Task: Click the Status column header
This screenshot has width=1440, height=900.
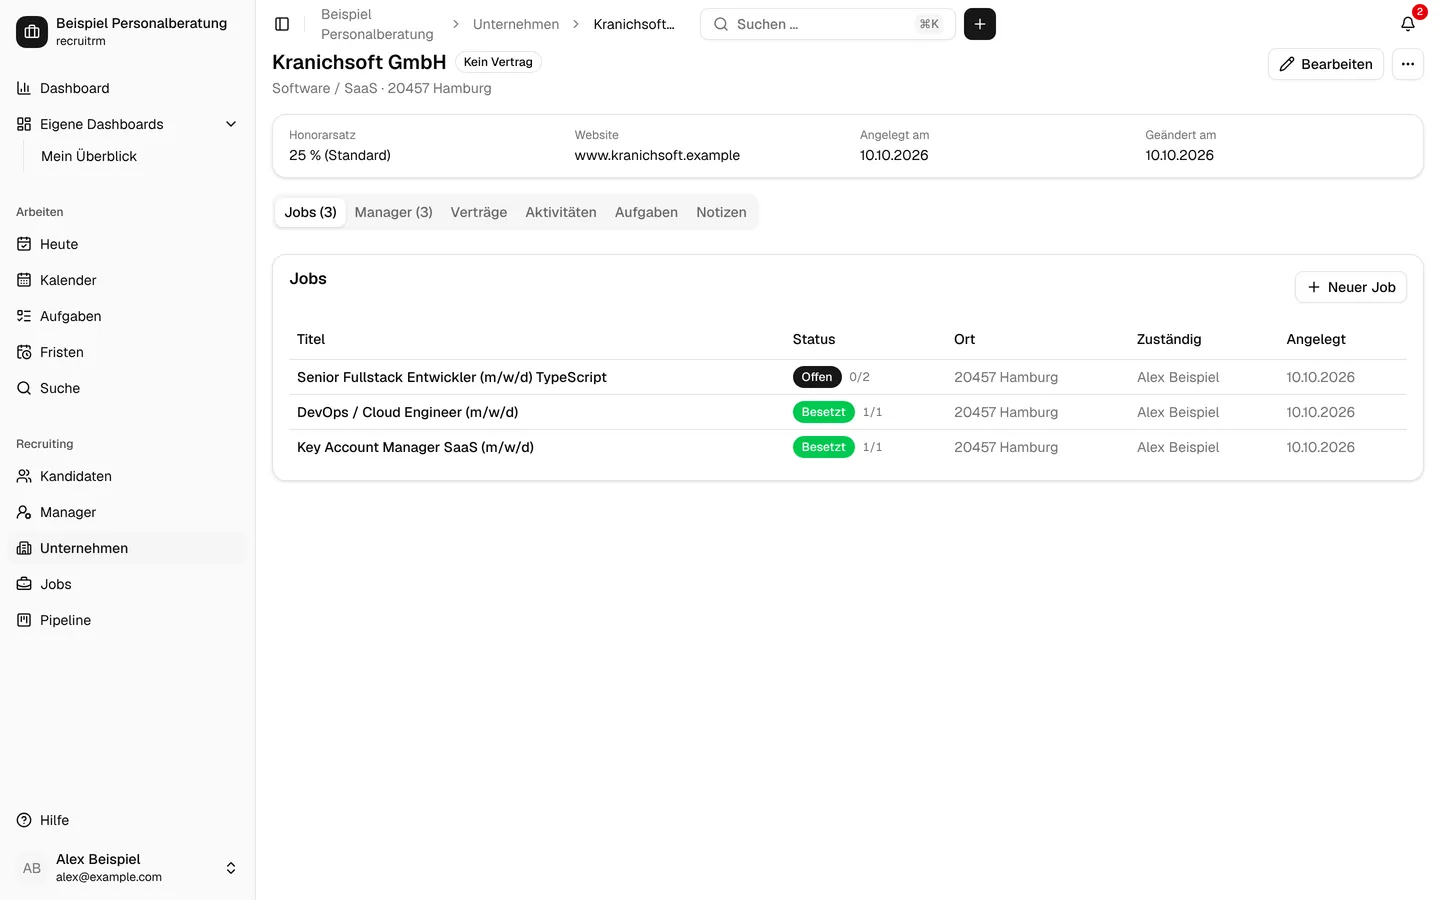Action: [x=814, y=339]
